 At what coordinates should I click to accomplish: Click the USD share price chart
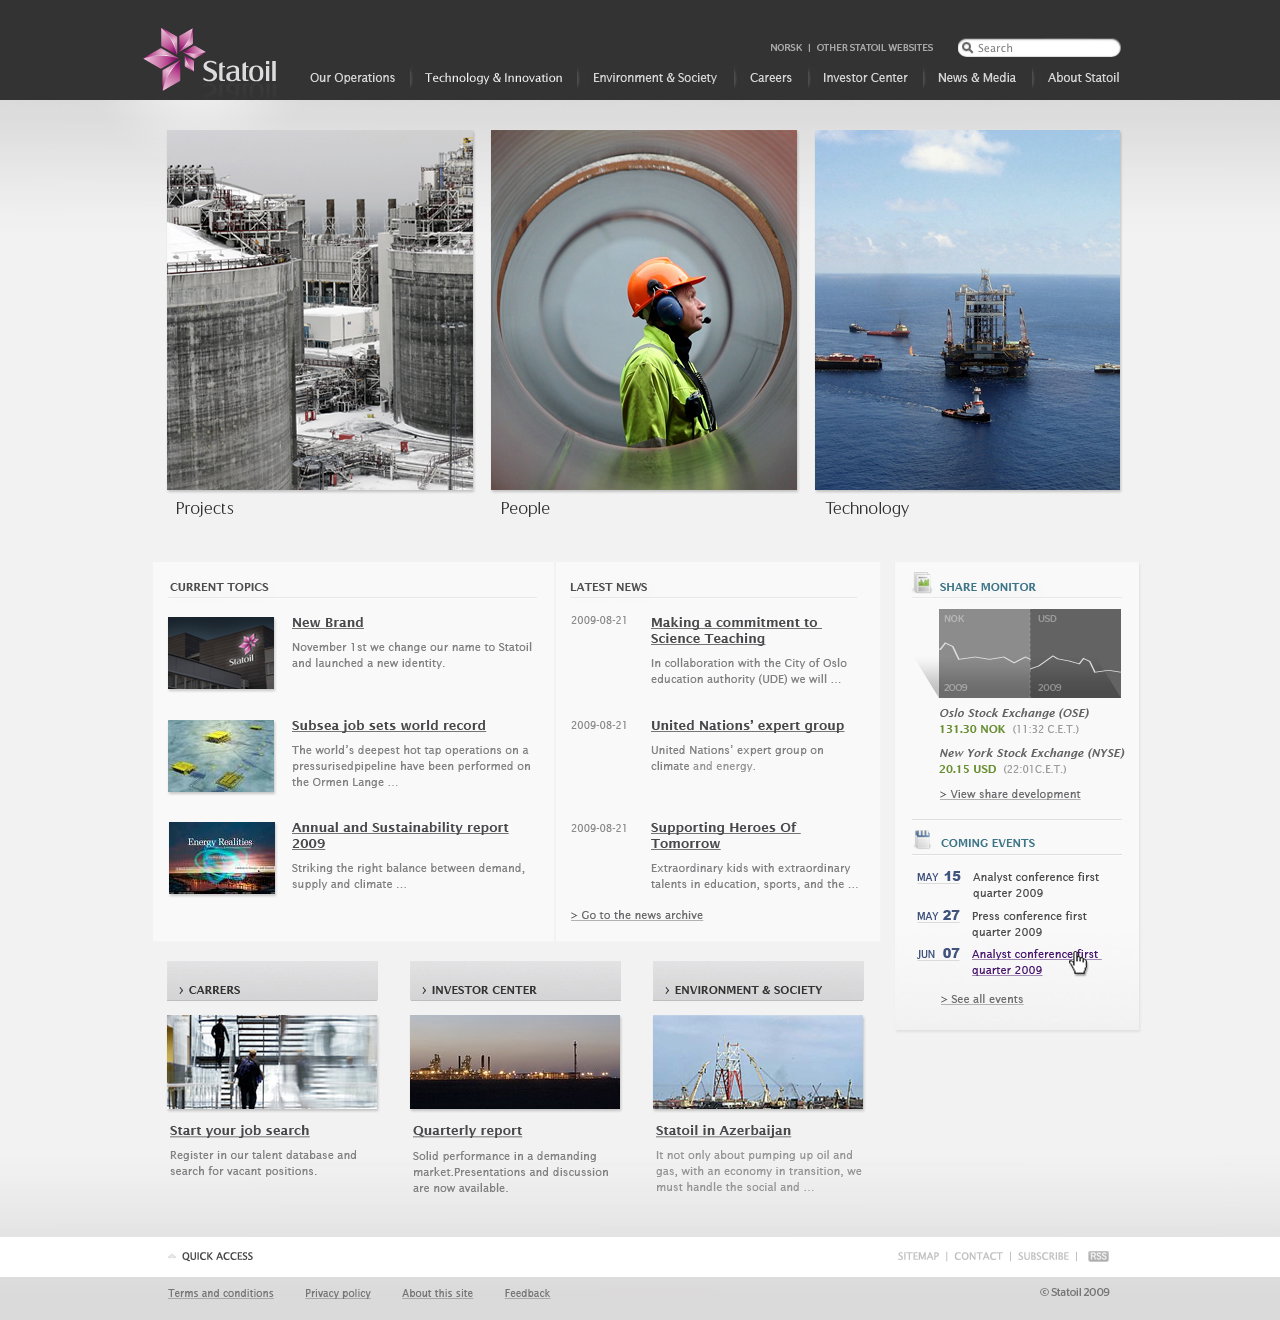(1076, 653)
